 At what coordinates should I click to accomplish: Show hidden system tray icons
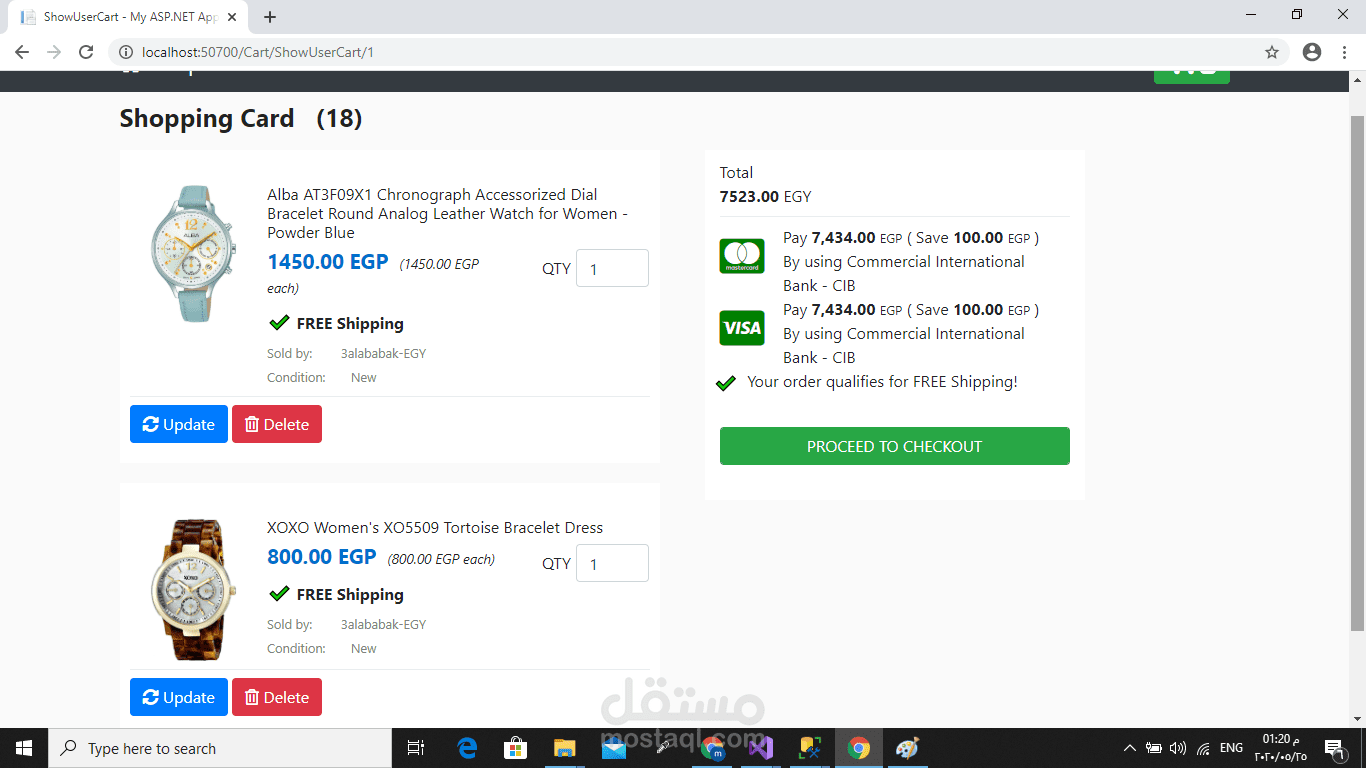click(1130, 748)
